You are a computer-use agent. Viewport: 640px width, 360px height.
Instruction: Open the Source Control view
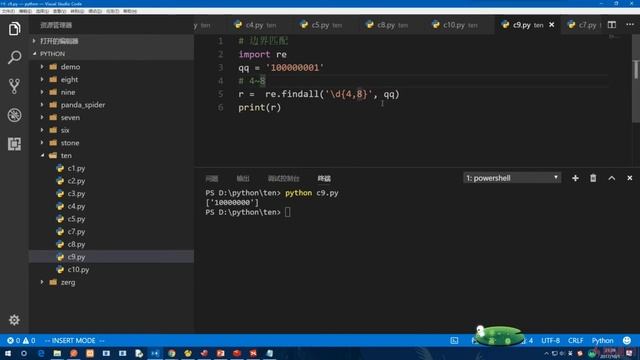pos(14,86)
